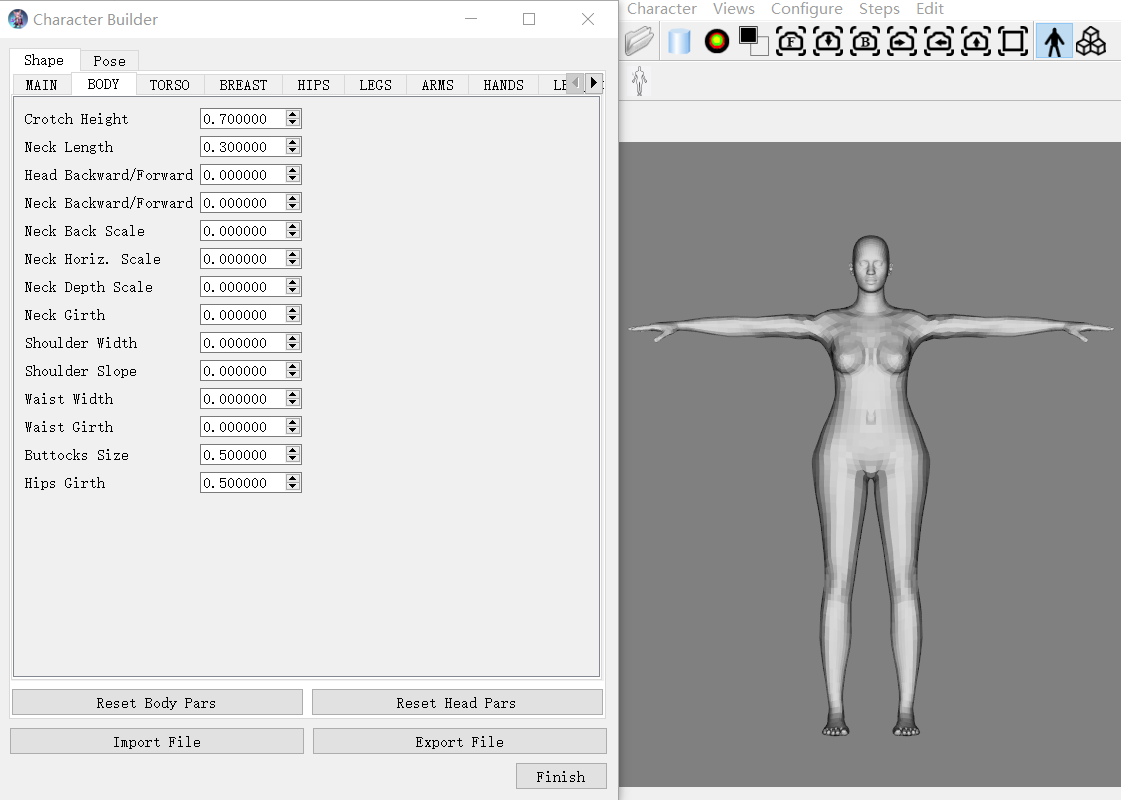
Task: Click the blue cylinder icon
Action: [x=679, y=41]
